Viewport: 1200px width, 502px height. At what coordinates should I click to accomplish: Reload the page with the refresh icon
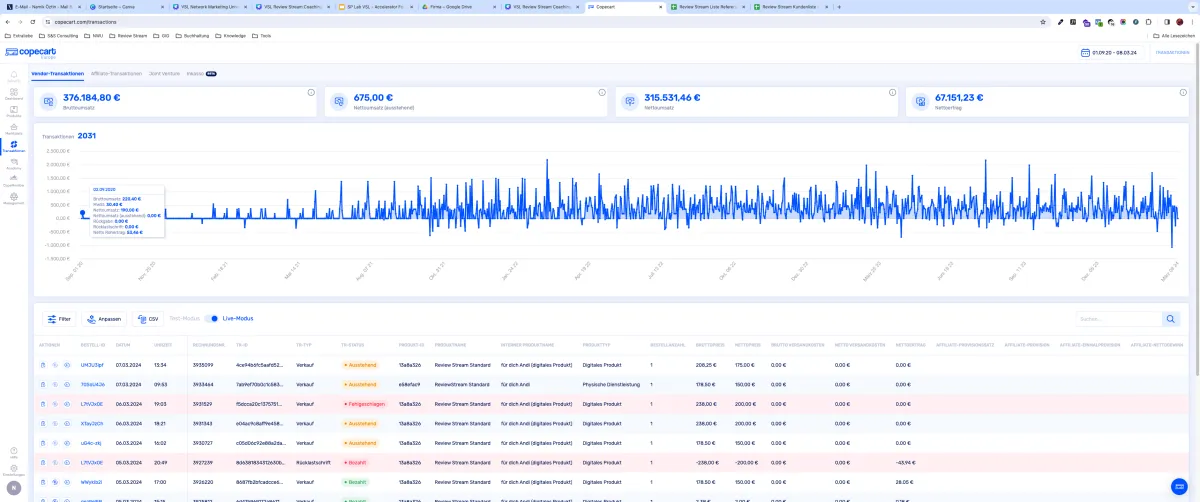point(33,21)
